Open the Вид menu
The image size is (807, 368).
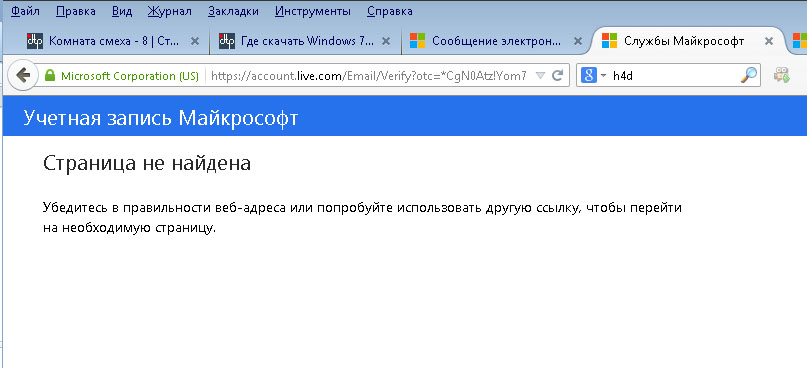click(121, 11)
